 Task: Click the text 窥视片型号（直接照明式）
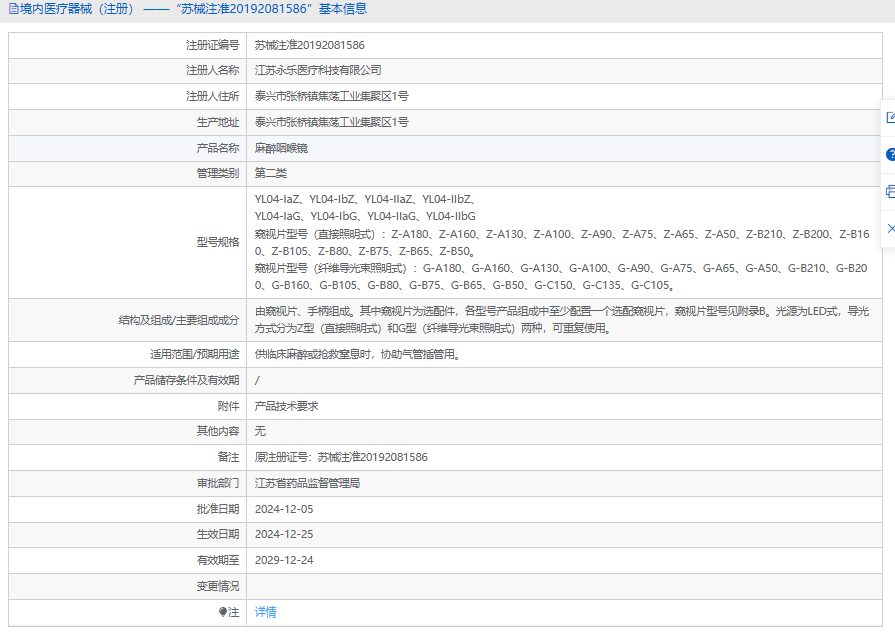315,234
